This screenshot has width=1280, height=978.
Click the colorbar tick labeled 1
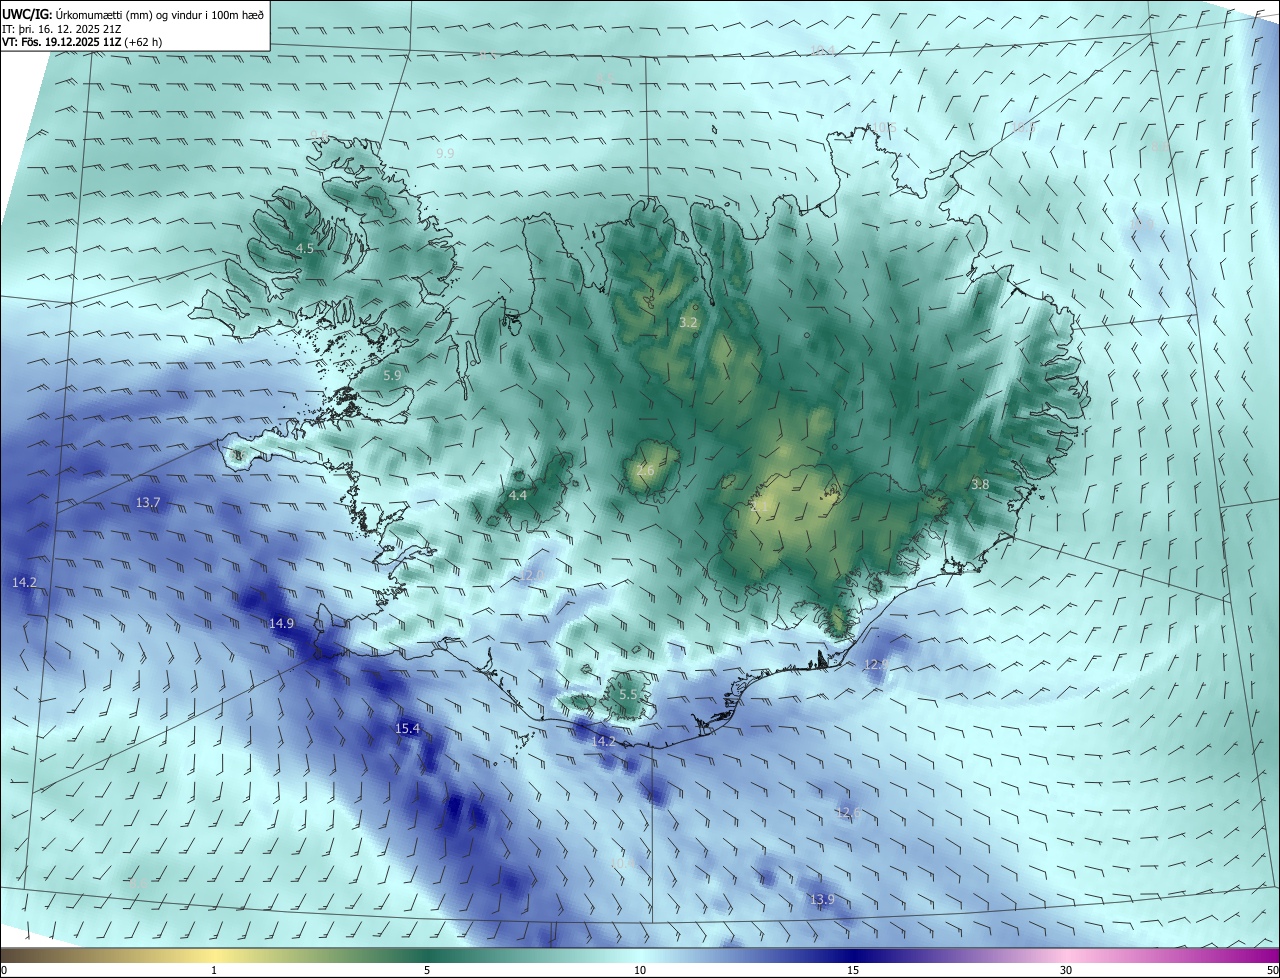(x=214, y=970)
